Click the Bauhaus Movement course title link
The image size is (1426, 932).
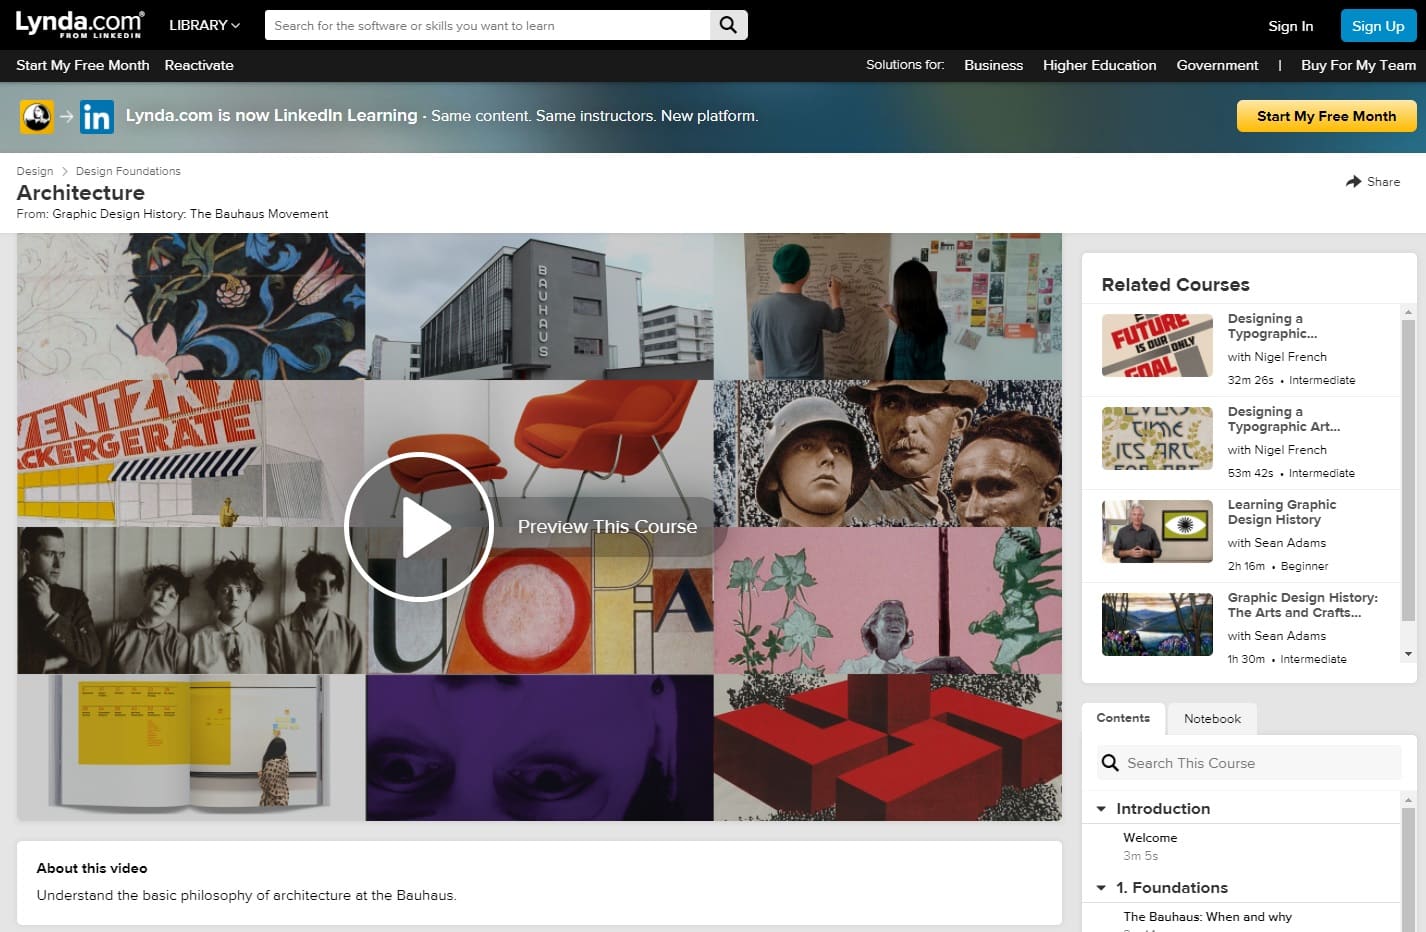pyautogui.click(x=190, y=214)
